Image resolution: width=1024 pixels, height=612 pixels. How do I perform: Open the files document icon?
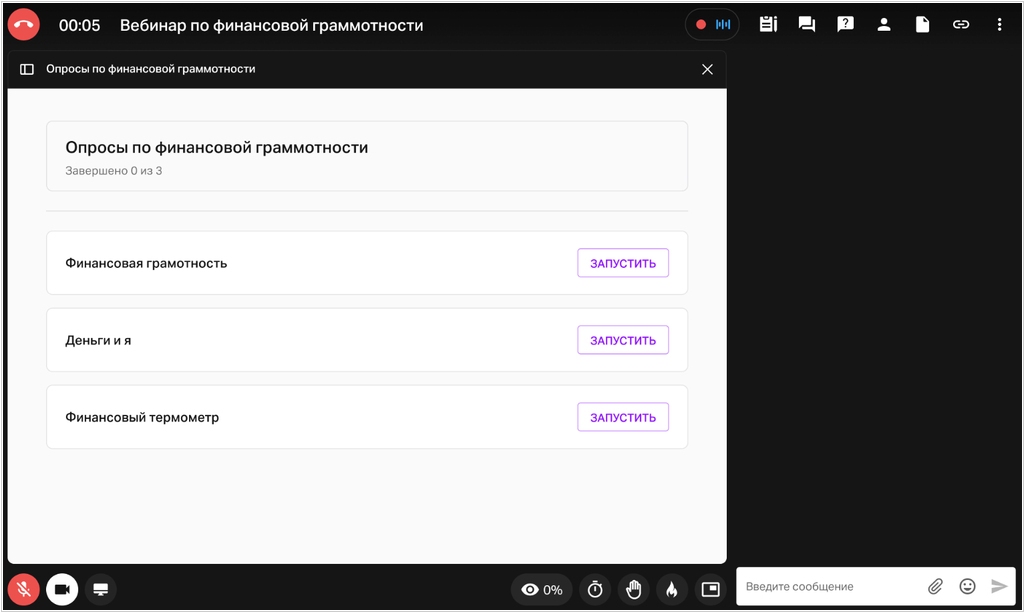922,25
